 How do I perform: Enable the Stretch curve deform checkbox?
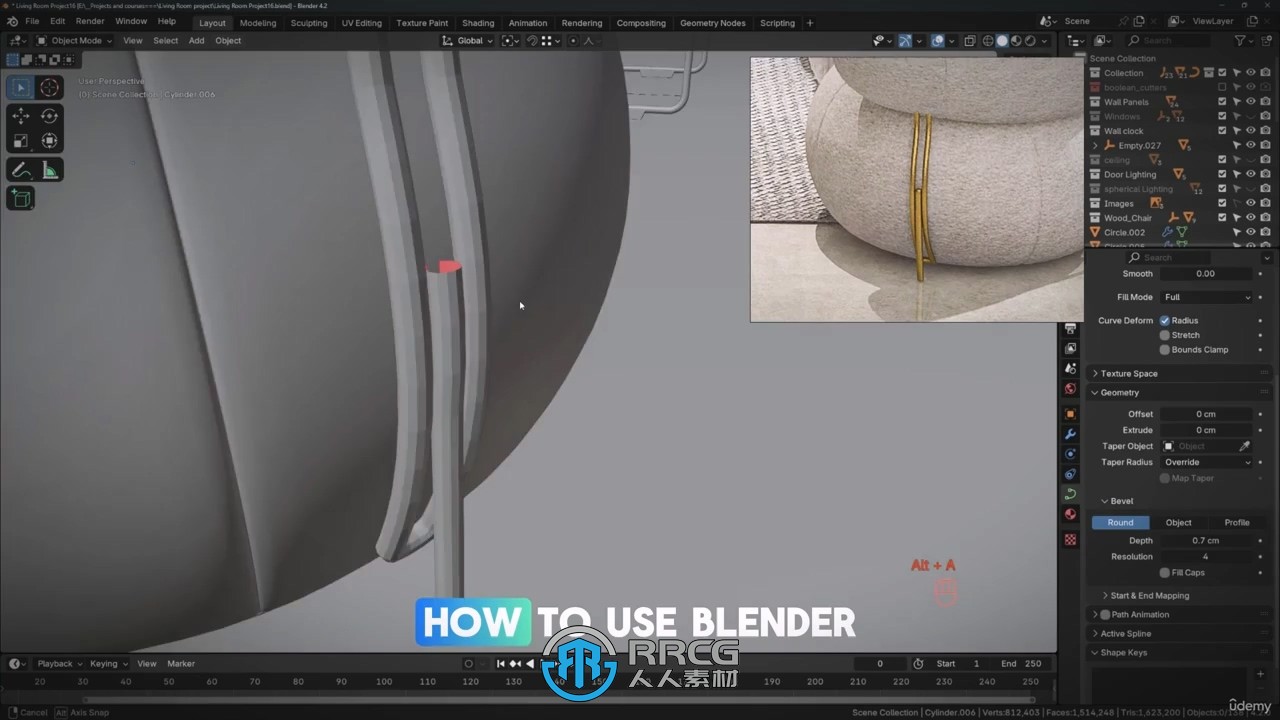[x=1164, y=335]
